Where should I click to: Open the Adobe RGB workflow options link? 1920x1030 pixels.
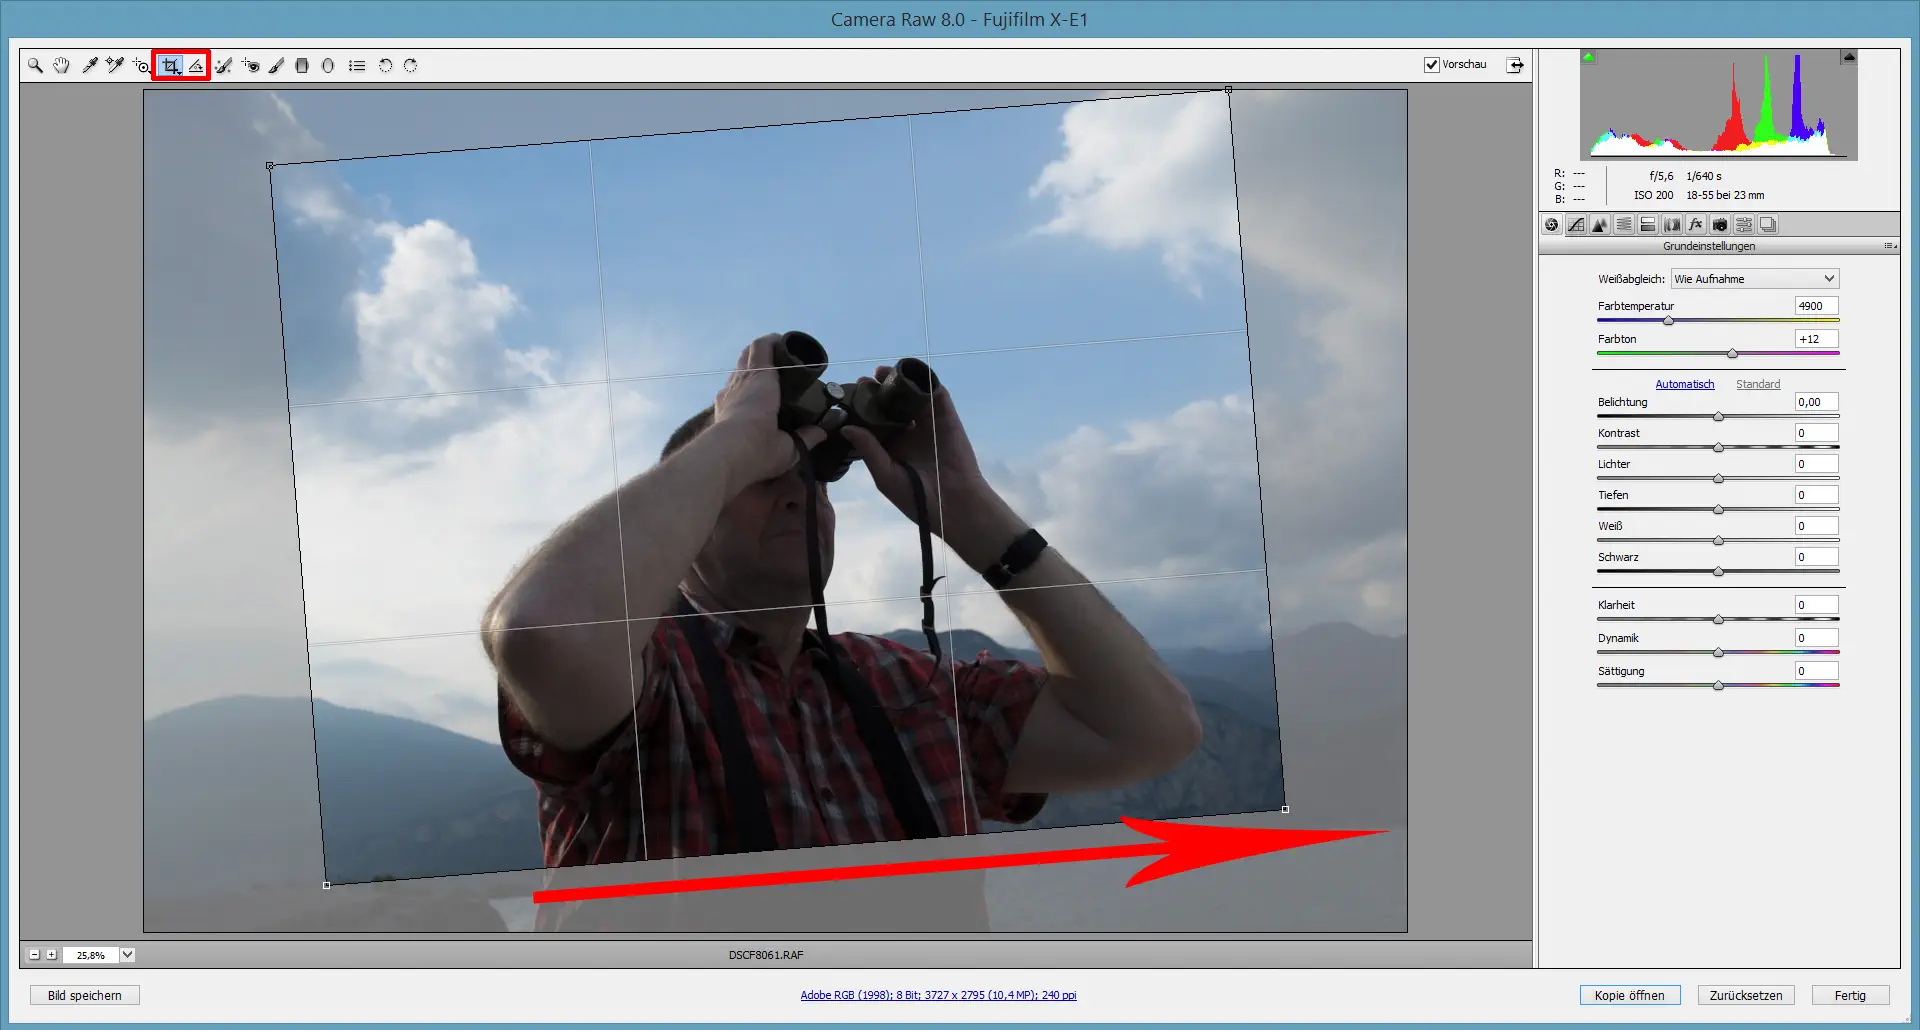[938, 995]
